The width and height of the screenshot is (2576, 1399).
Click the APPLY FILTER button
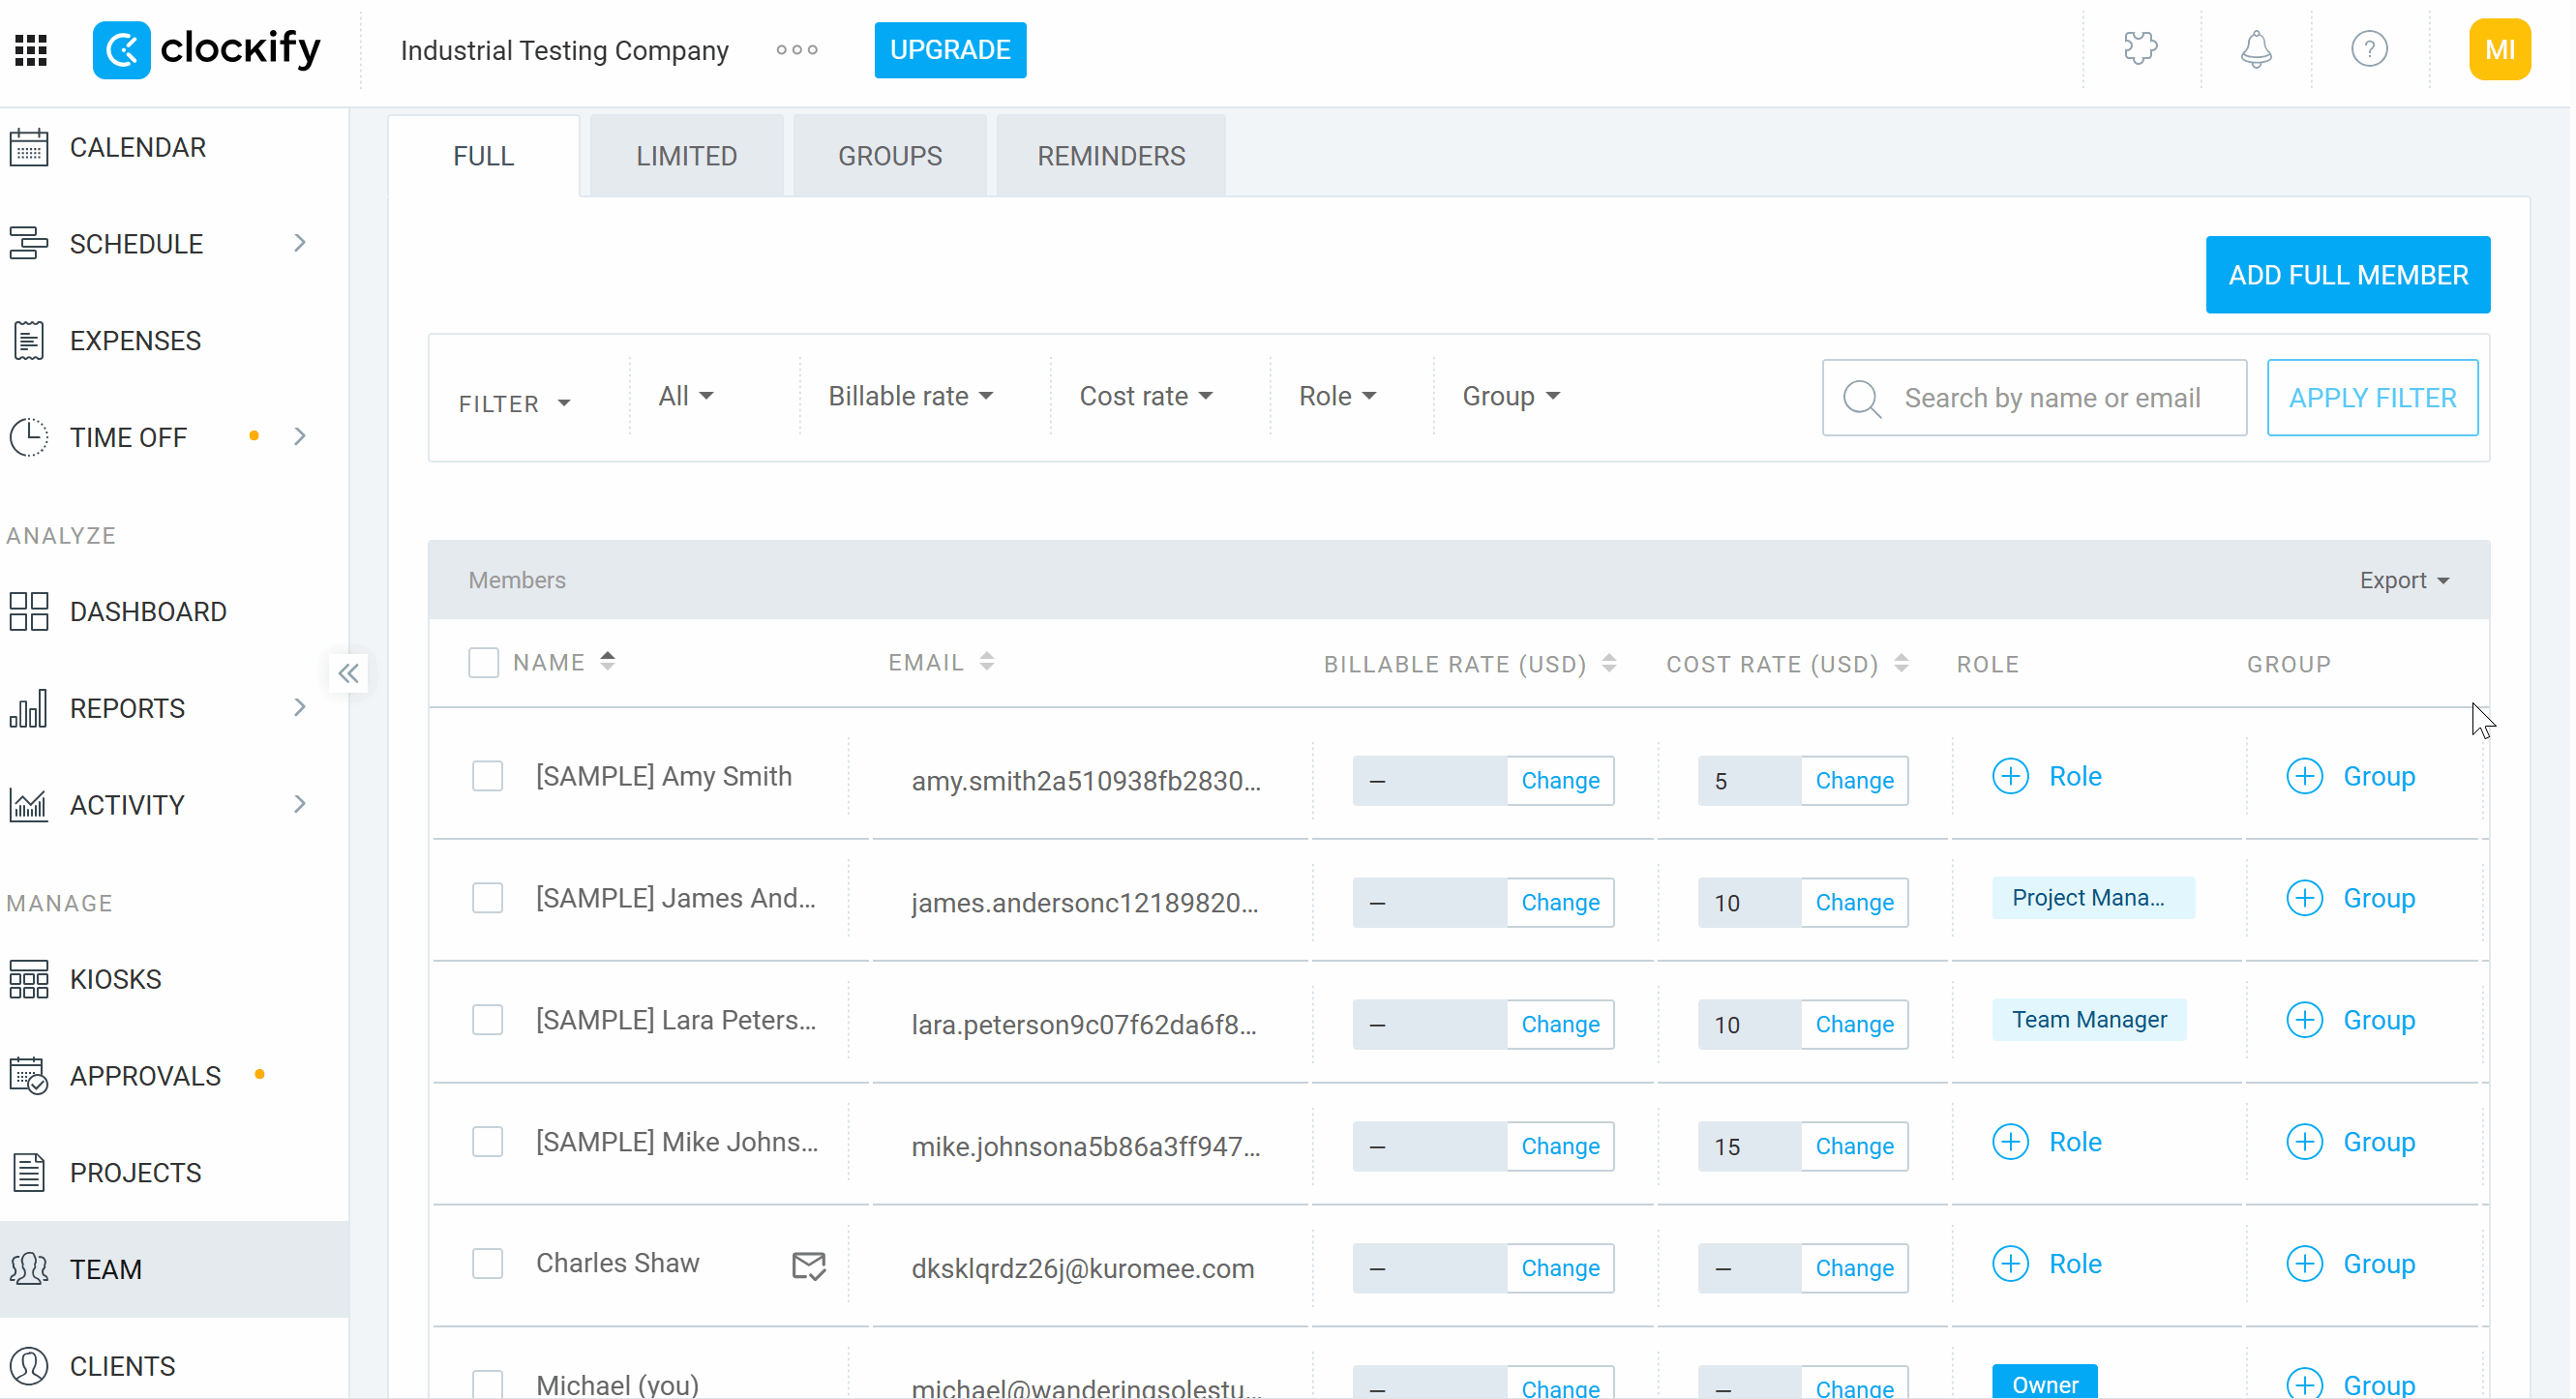[x=2372, y=398]
